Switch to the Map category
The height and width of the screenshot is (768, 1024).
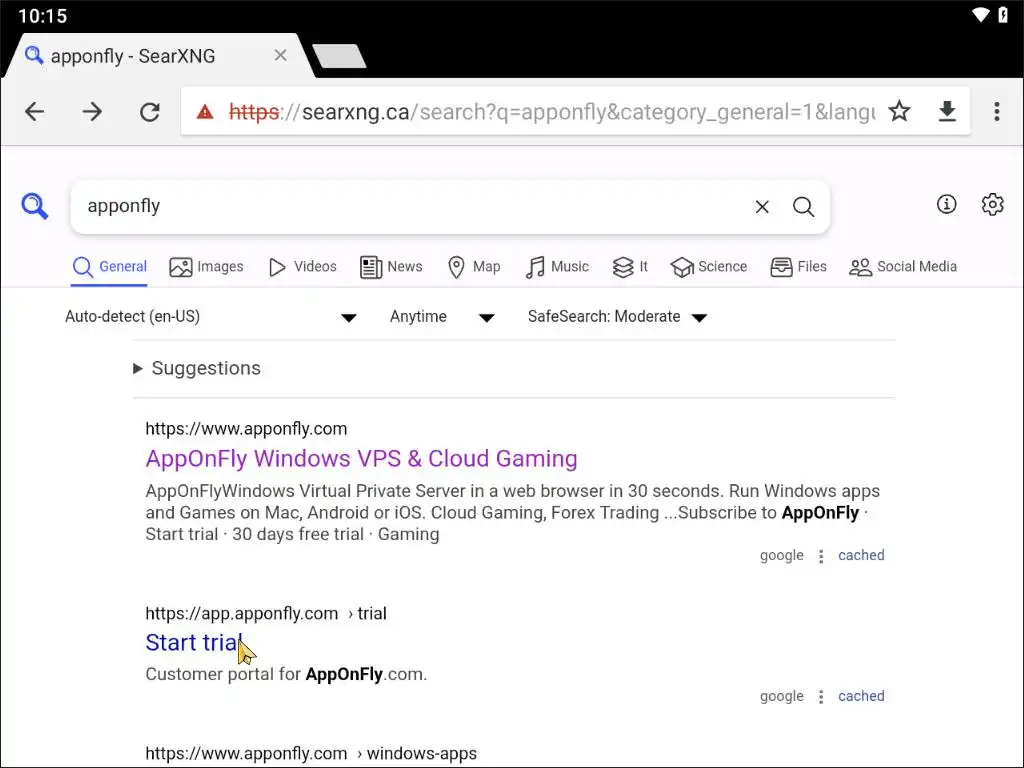(x=474, y=266)
